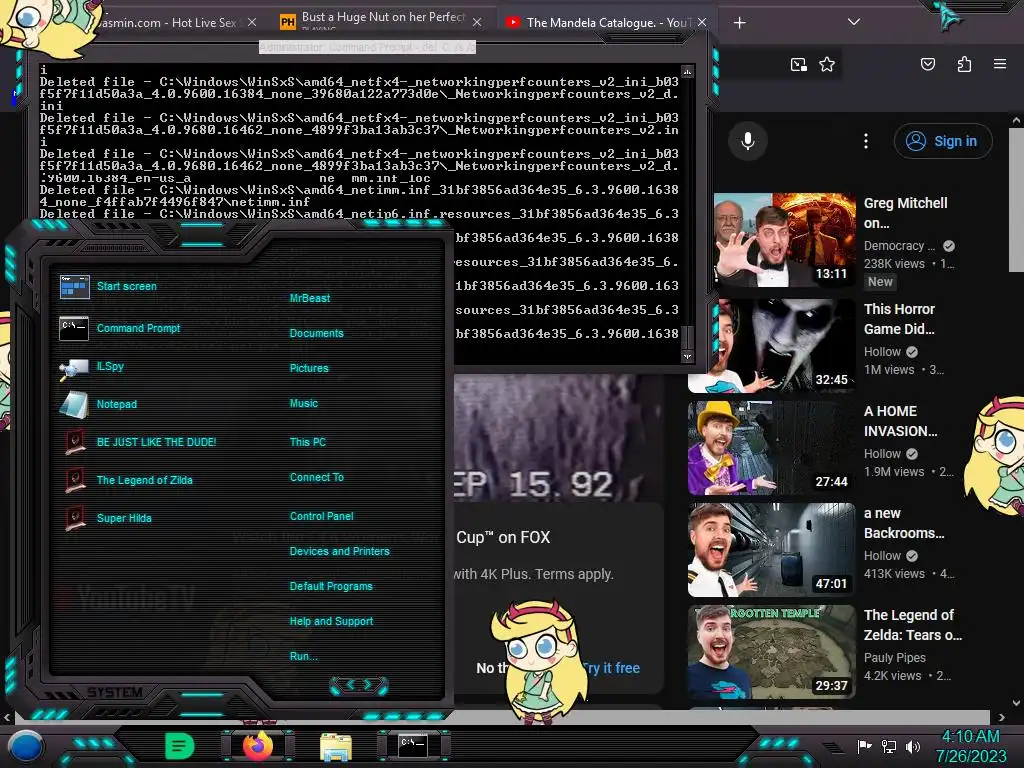Open Firefox extensions puzzle icon
The width and height of the screenshot is (1024, 768).
coord(964,64)
